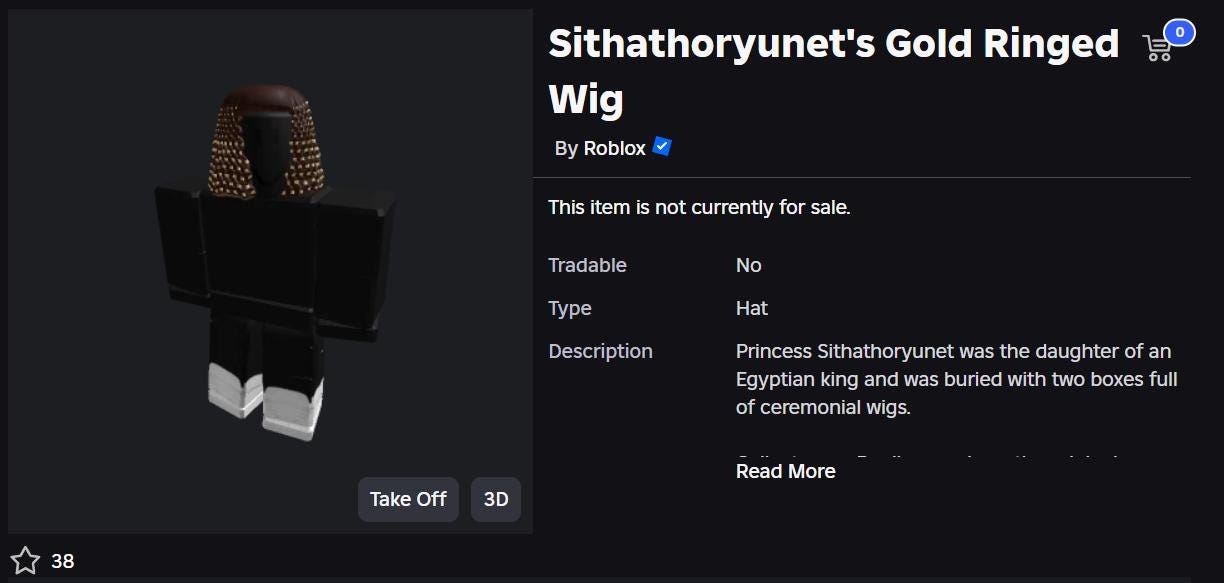The height and width of the screenshot is (583, 1224).
Task: Click the item title Sithathoryunet's Gold Ringed Wig
Action: pos(834,71)
